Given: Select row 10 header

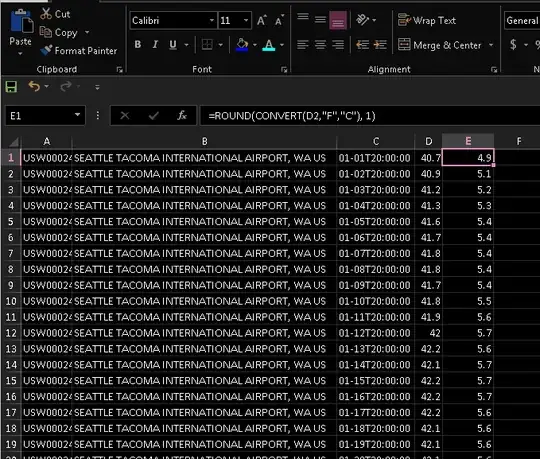Looking at the screenshot, I should 11,301.
